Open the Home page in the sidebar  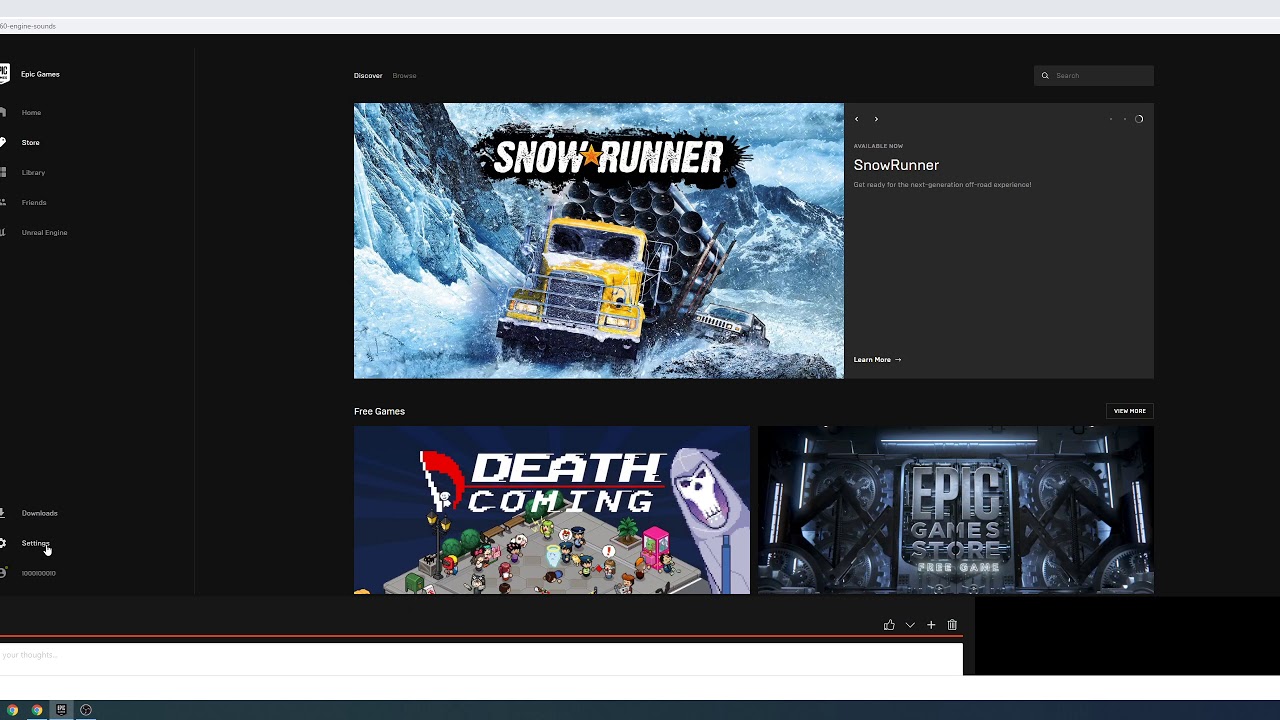(x=31, y=113)
